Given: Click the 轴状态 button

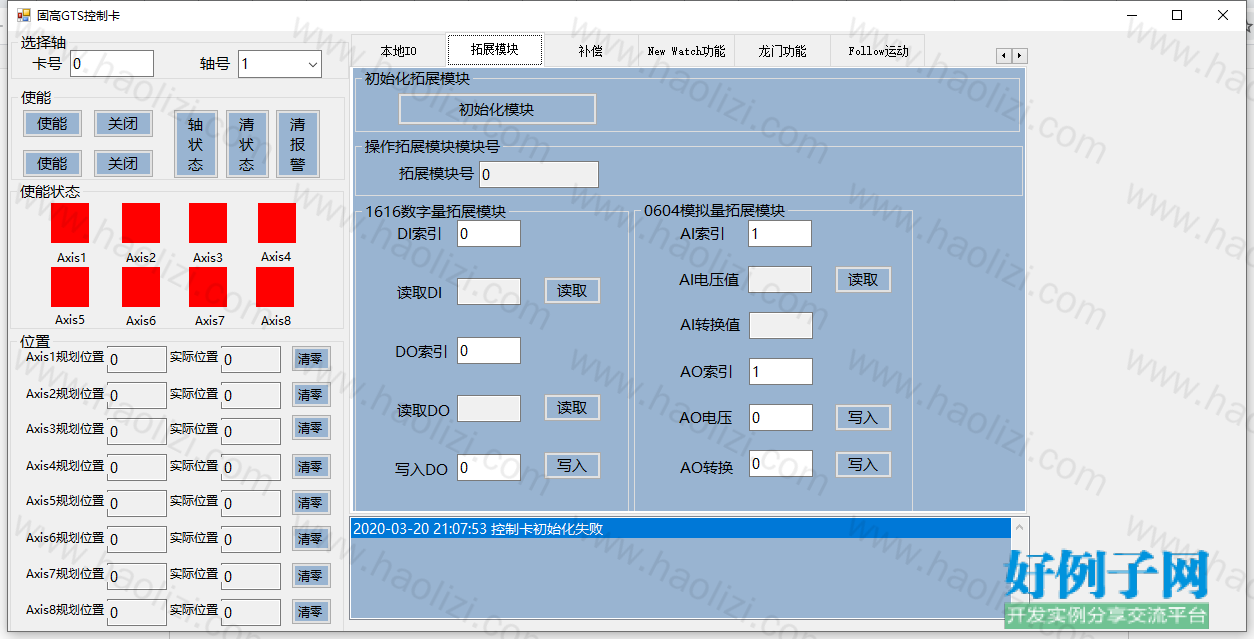Looking at the screenshot, I should pyautogui.click(x=196, y=144).
